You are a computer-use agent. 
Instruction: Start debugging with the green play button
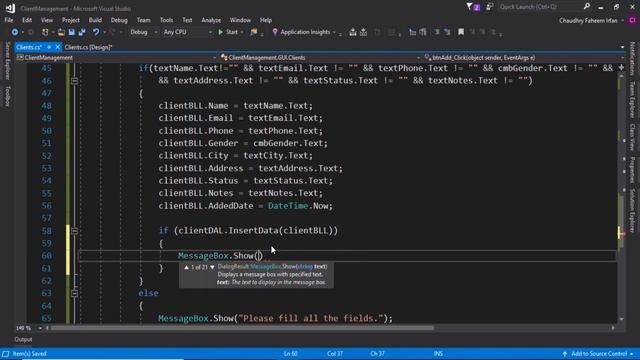pyautogui.click(x=228, y=32)
